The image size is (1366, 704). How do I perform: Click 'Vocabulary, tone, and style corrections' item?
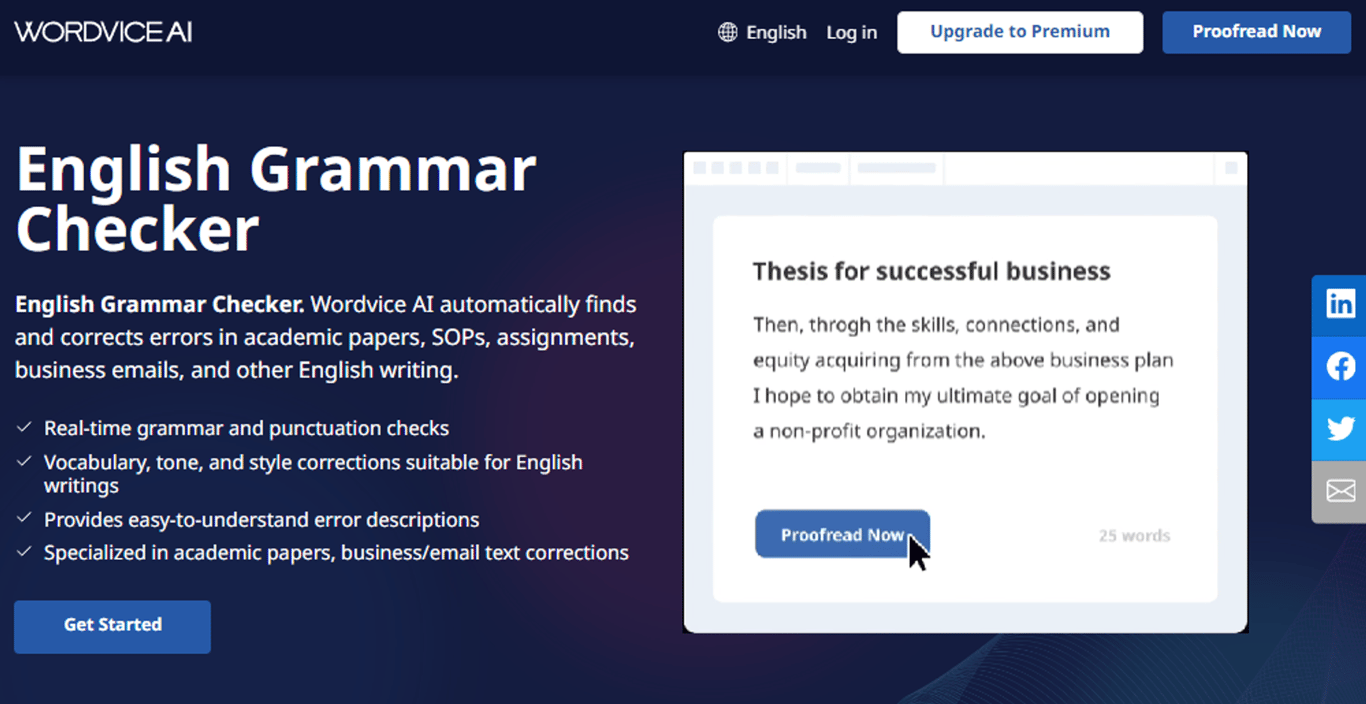(313, 474)
